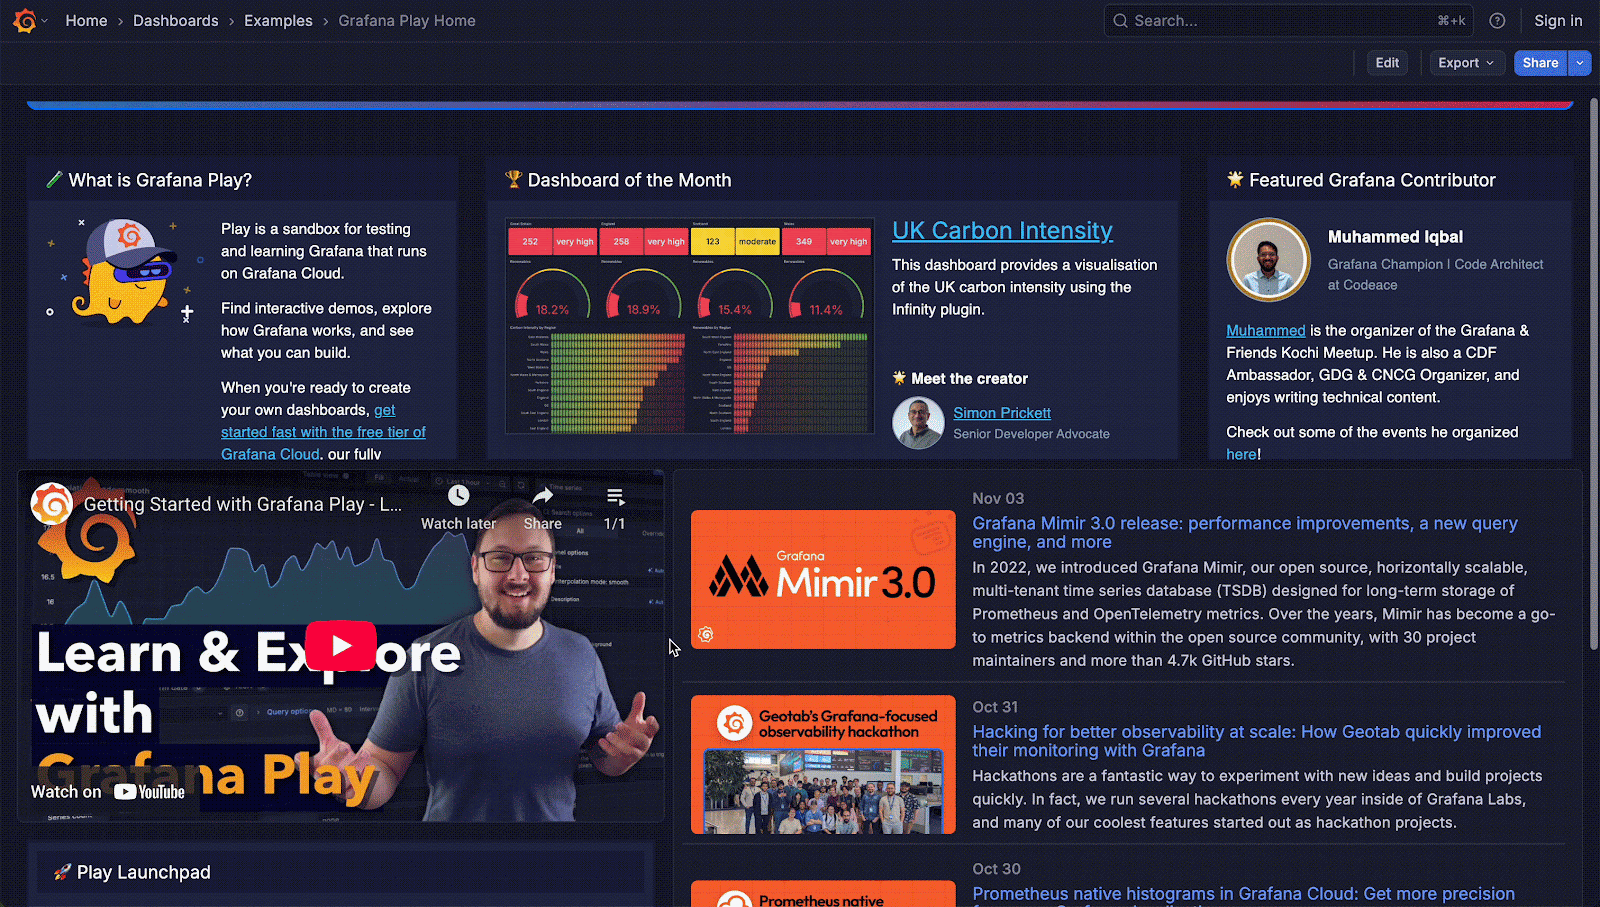1600x907 pixels.
Task: Expand the Share button's dropdown arrow
Action: (1580, 62)
